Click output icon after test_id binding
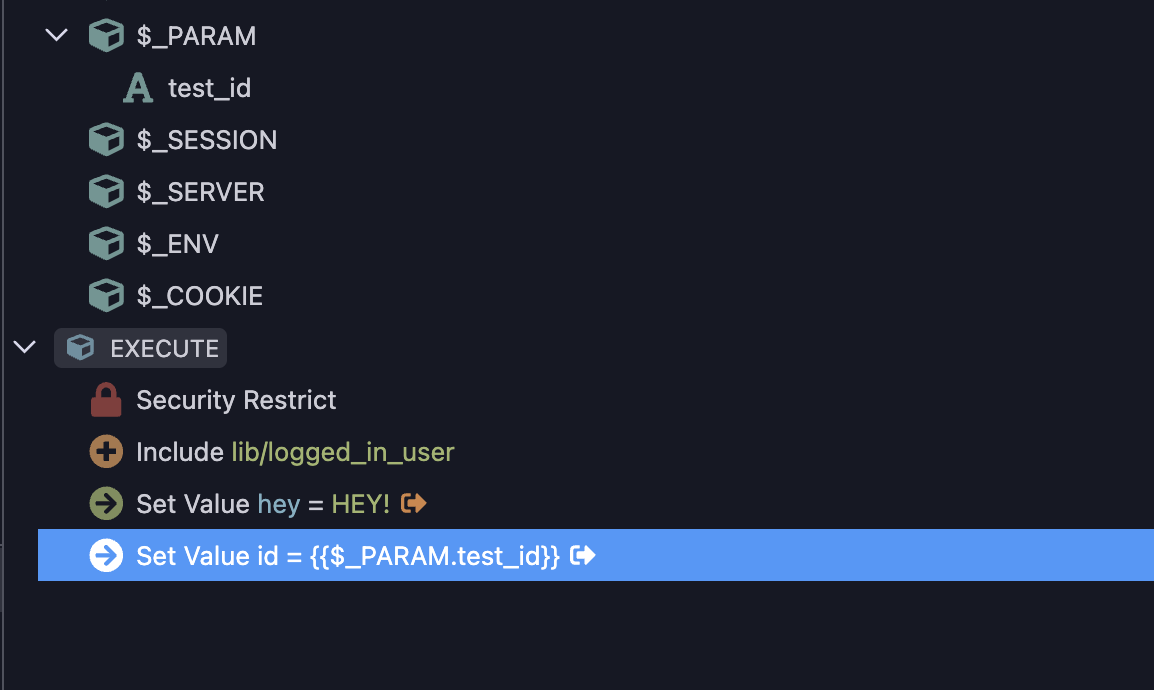This screenshot has width=1154, height=690. click(583, 555)
